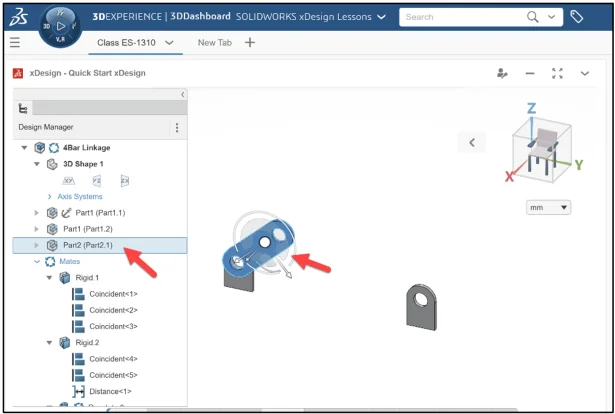Switch to the Class ES-1310 tab

pyautogui.click(x=128, y=42)
